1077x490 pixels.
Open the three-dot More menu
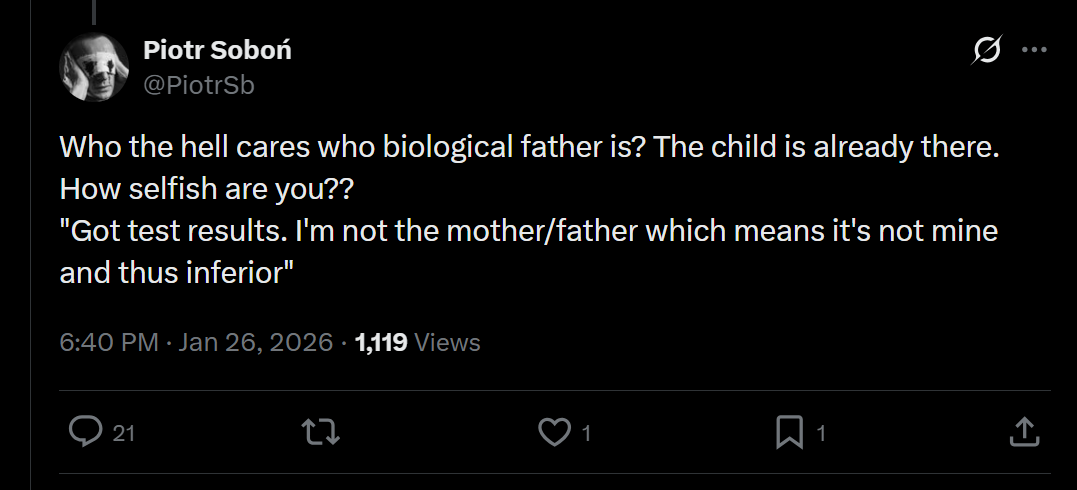coord(1033,51)
